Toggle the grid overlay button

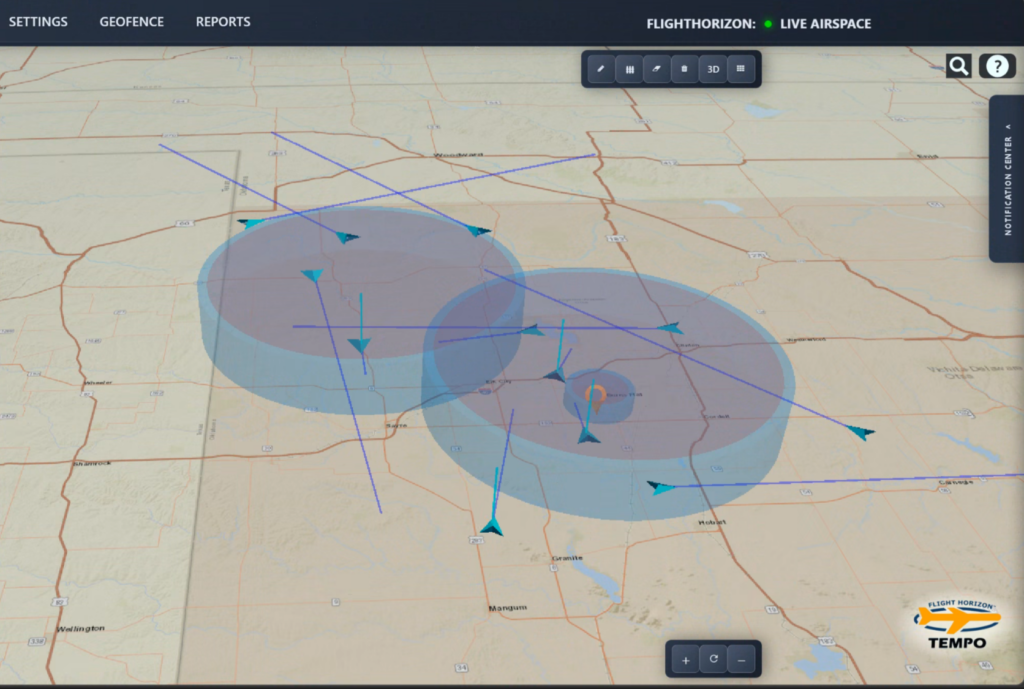[741, 69]
